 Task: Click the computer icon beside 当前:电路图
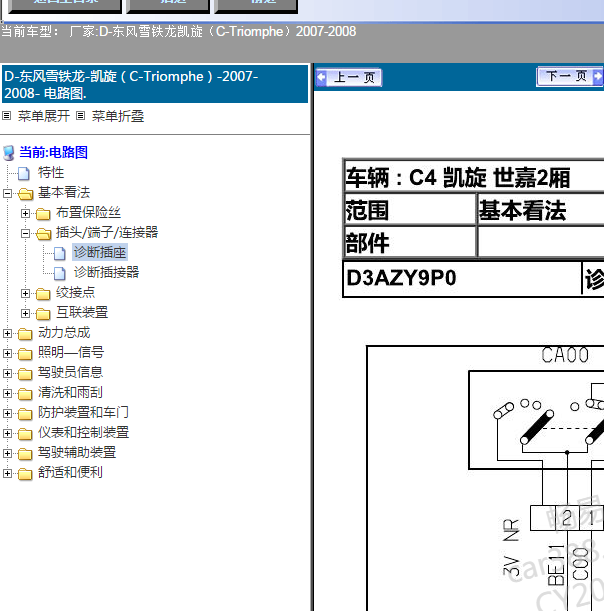(x=9, y=153)
